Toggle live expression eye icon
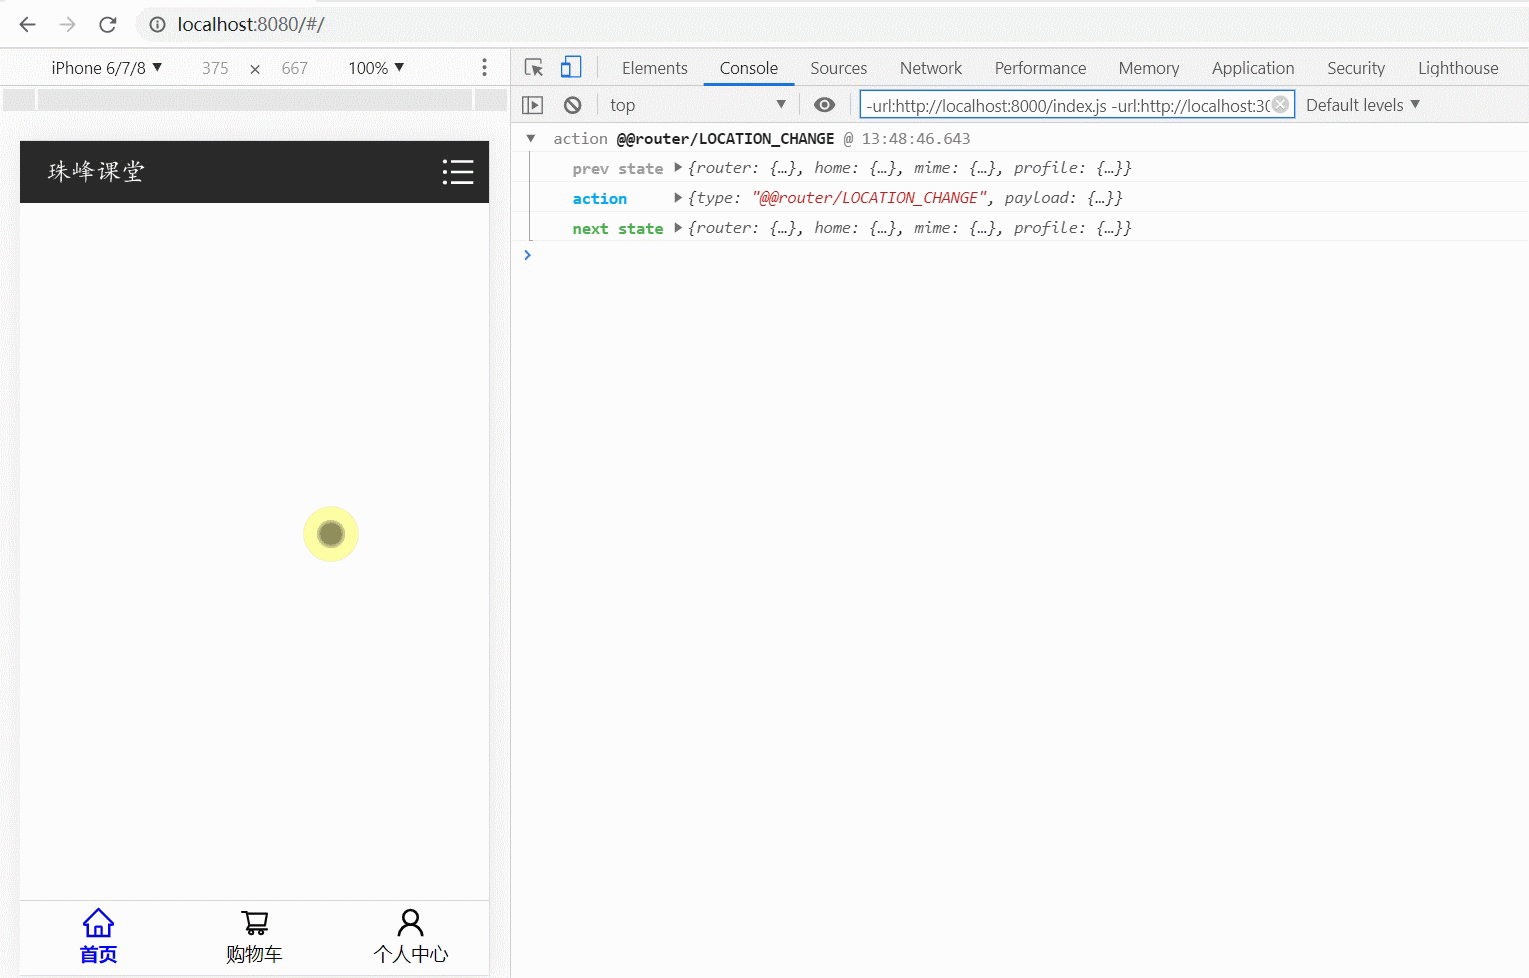The image size is (1529, 978). click(x=824, y=105)
